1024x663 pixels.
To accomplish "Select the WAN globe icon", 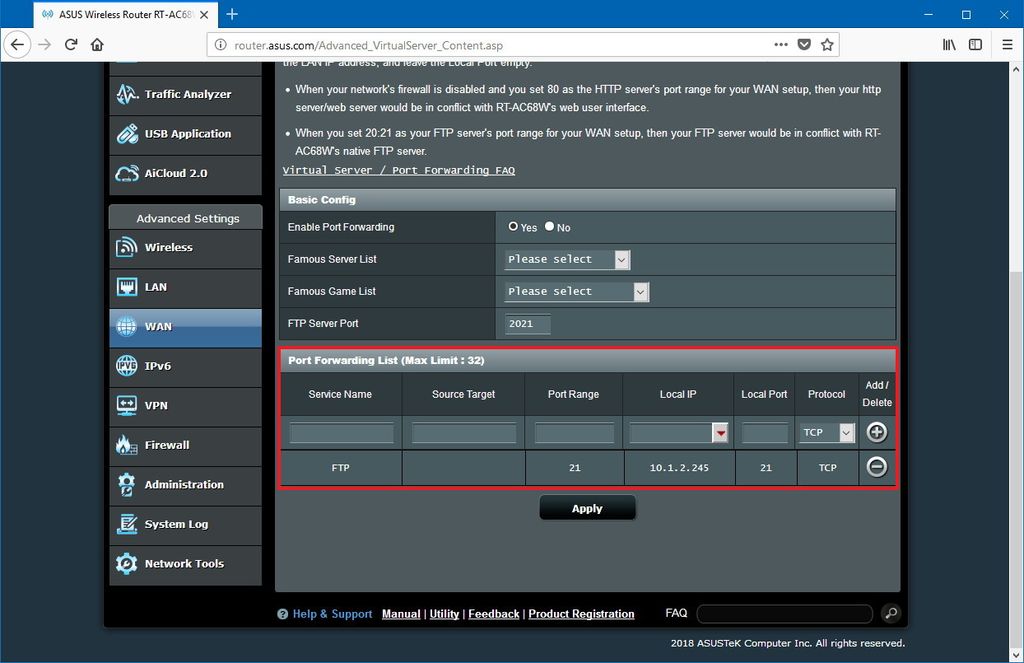I will 127,326.
